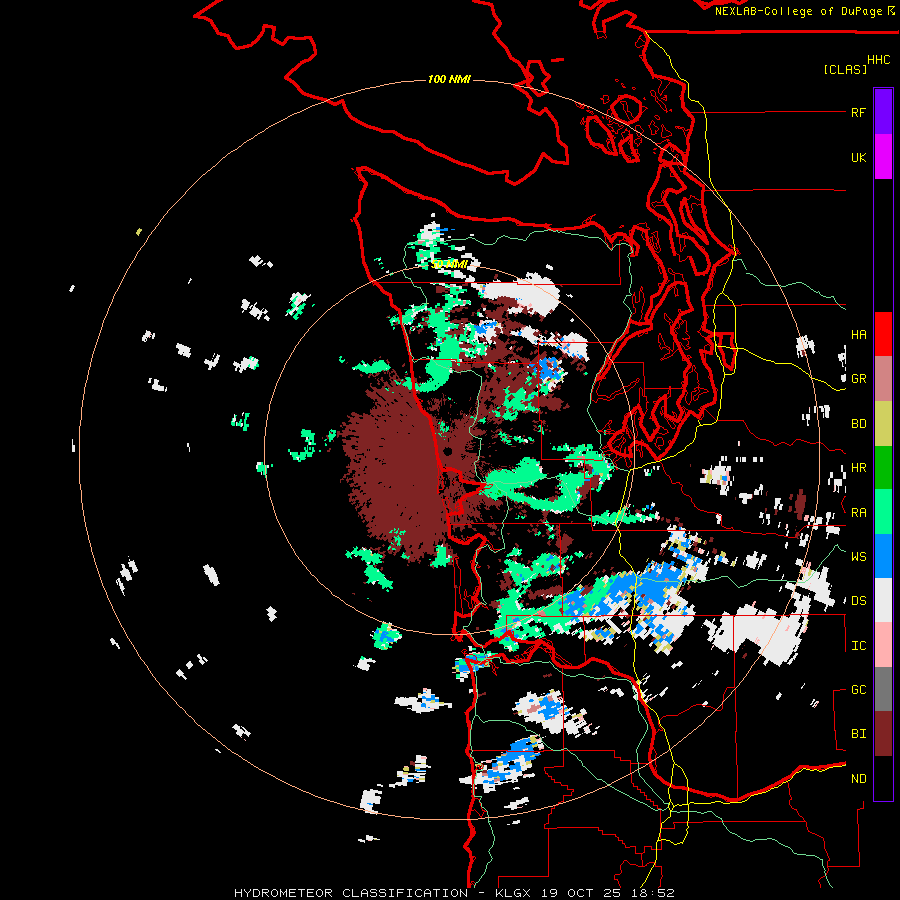Image resolution: width=900 pixels, height=900 pixels.
Task: Select the yellow BD legend swatch
Action: pos(883,423)
